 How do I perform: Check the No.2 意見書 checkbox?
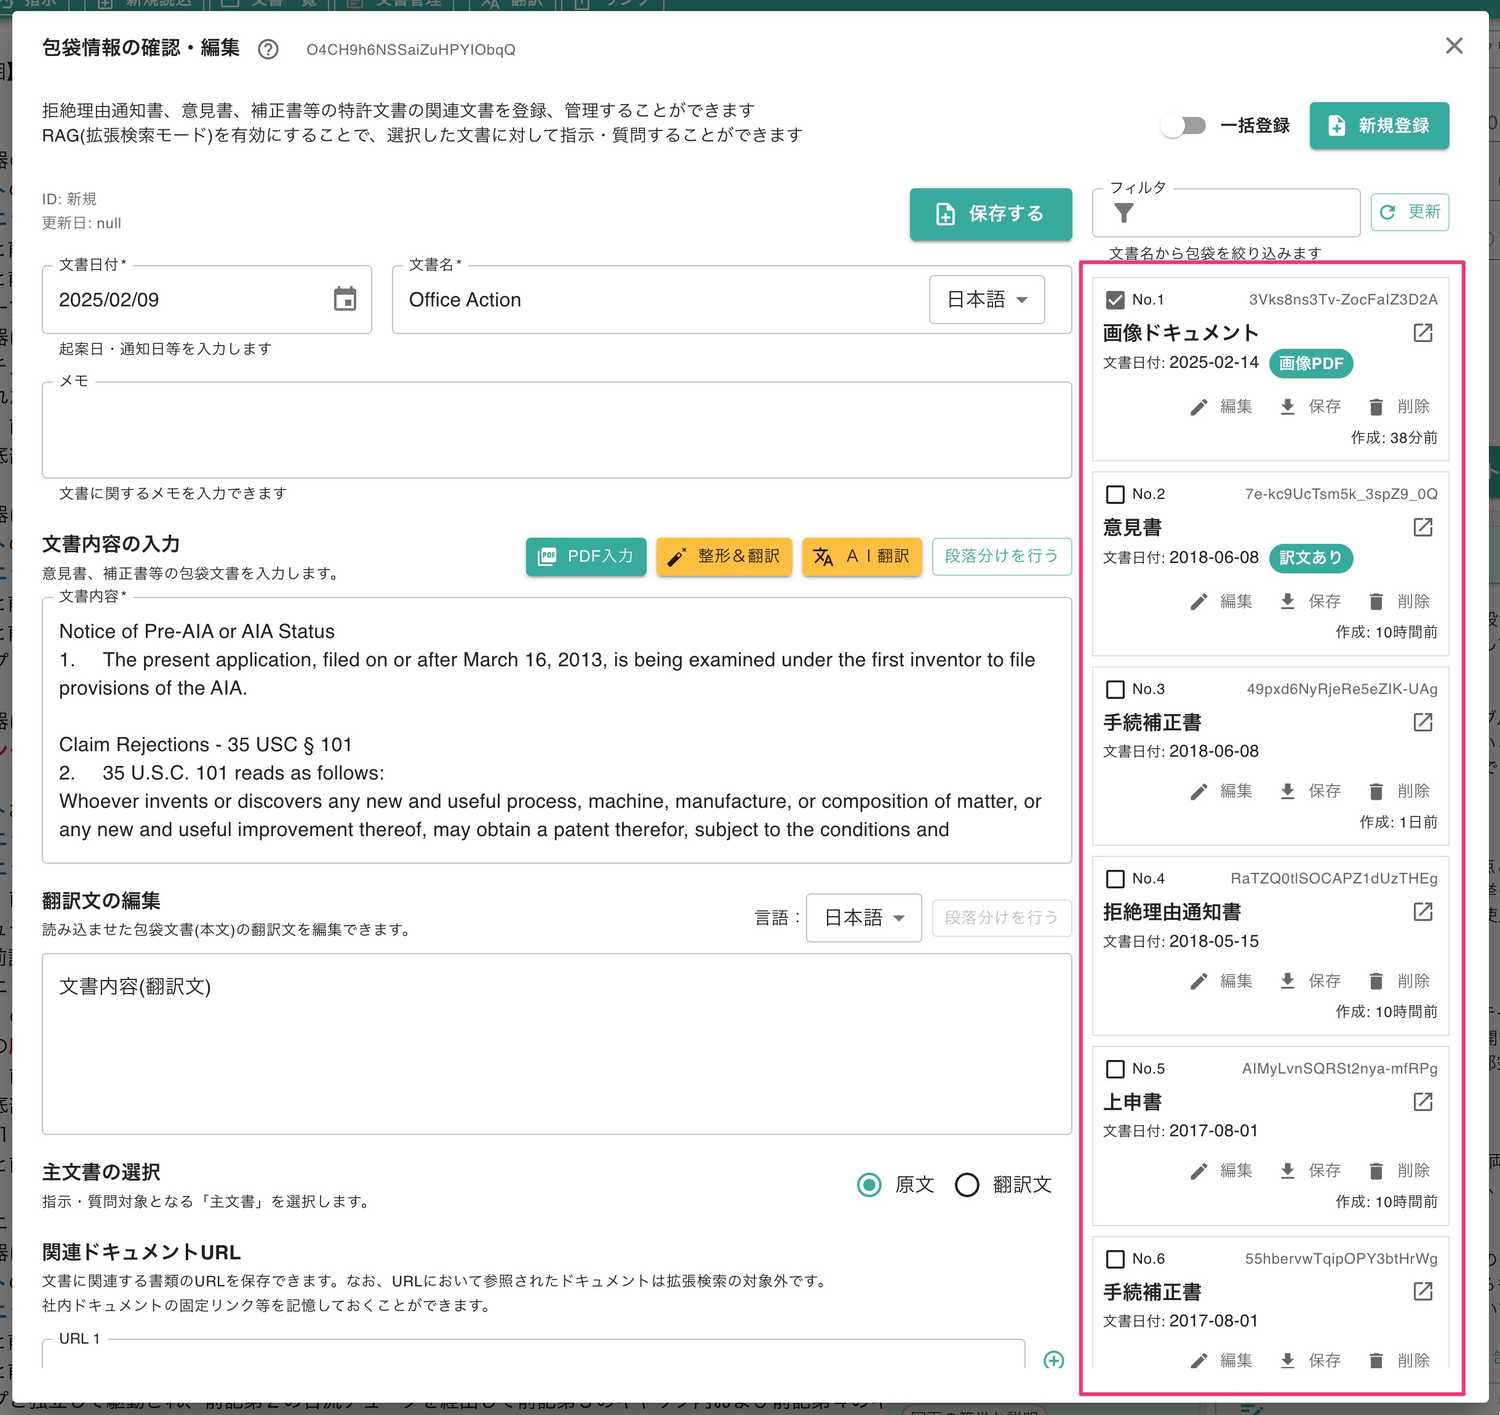pos(1116,494)
